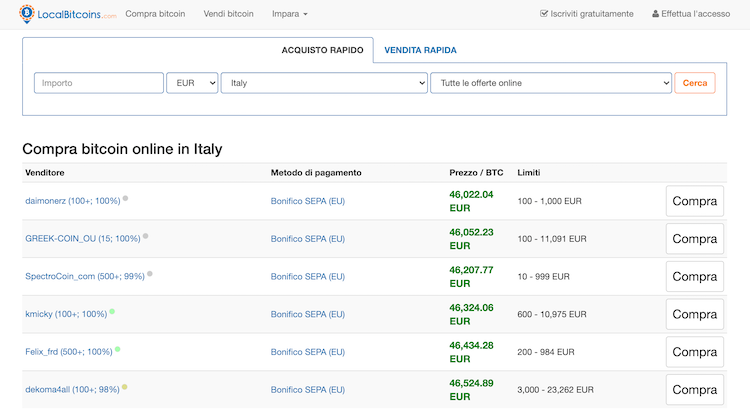The image size is (750, 415).
Task: Open seller profile SpectroCoin_com
Action: 85,277
